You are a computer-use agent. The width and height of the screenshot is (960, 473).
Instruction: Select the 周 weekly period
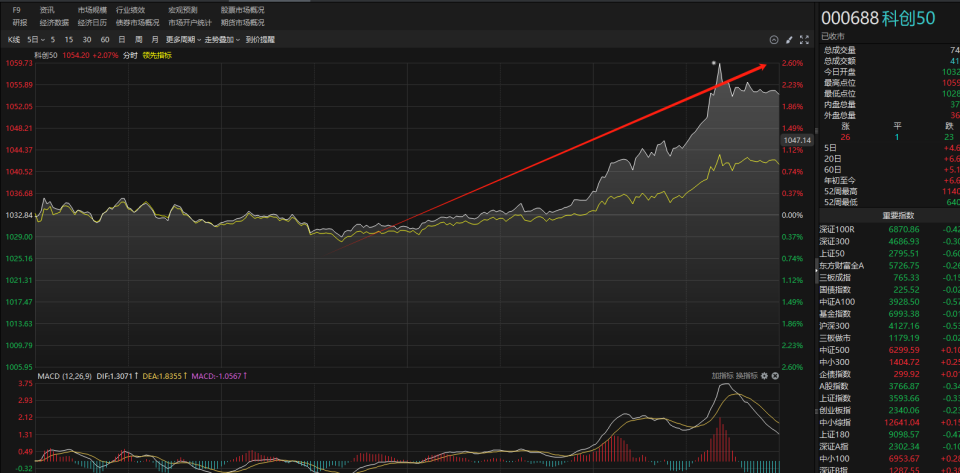(x=138, y=40)
